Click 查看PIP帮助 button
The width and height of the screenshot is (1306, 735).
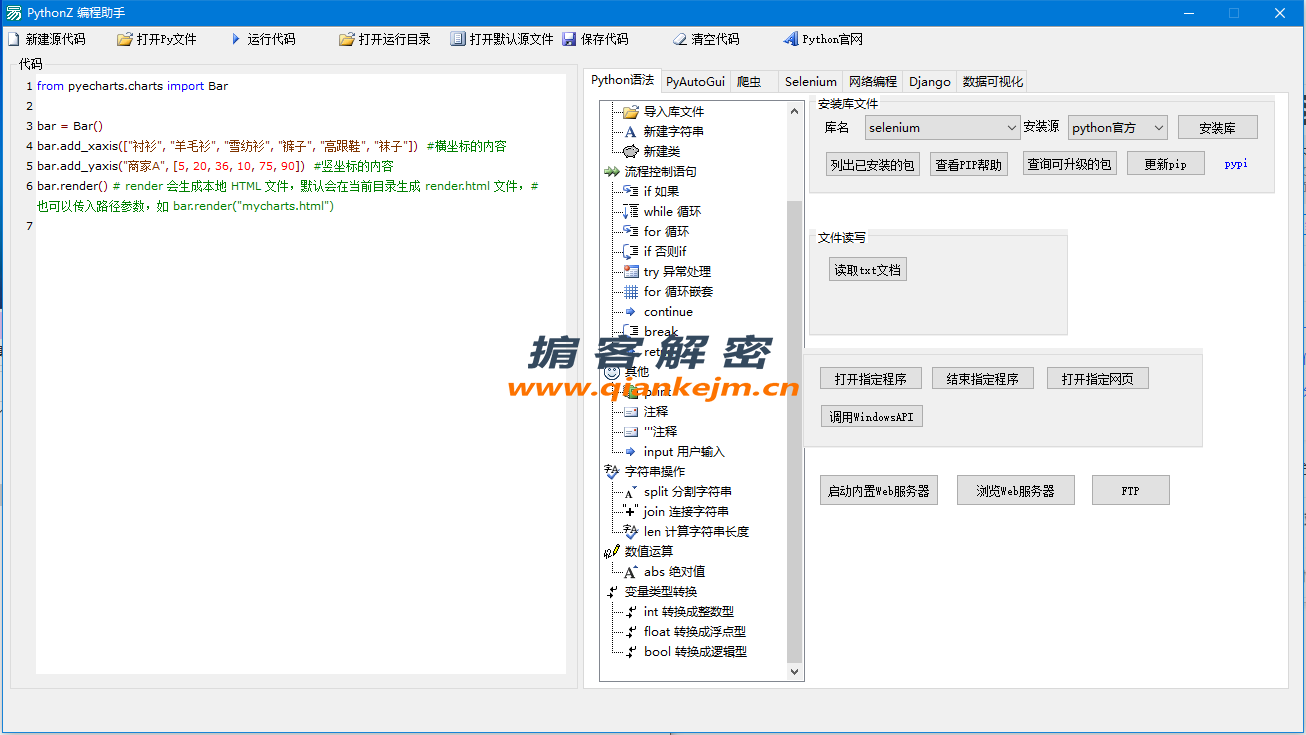[x=968, y=165]
